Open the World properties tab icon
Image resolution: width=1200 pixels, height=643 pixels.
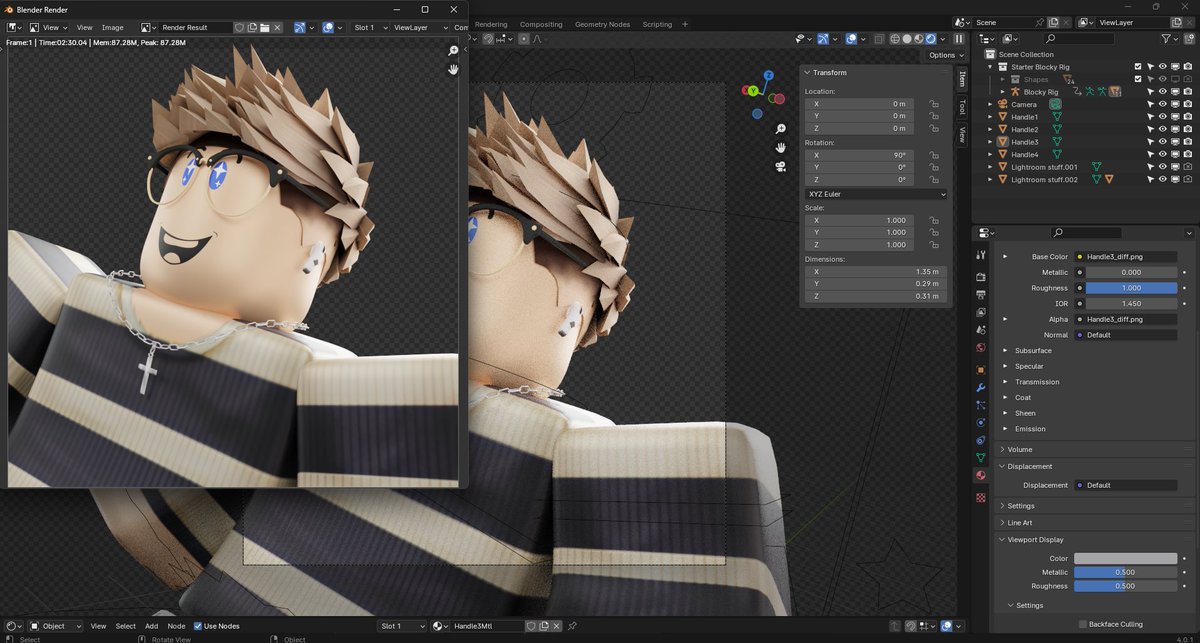(980, 347)
